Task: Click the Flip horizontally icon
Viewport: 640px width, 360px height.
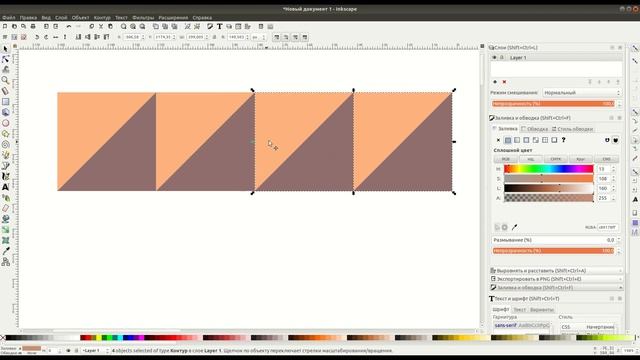Action: 56,37
